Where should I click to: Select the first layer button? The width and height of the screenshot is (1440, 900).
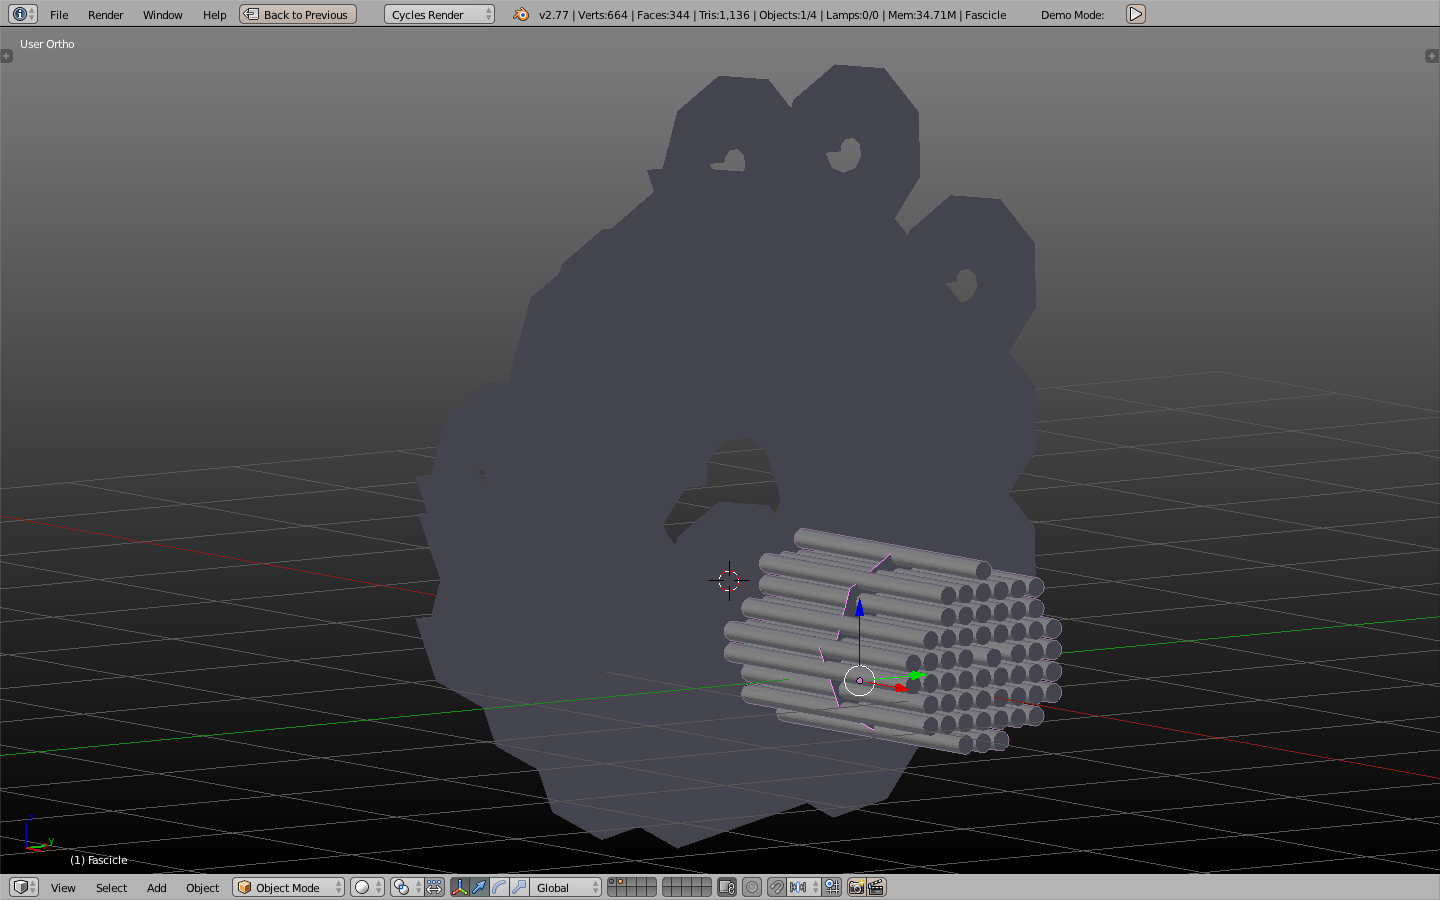(x=612, y=883)
